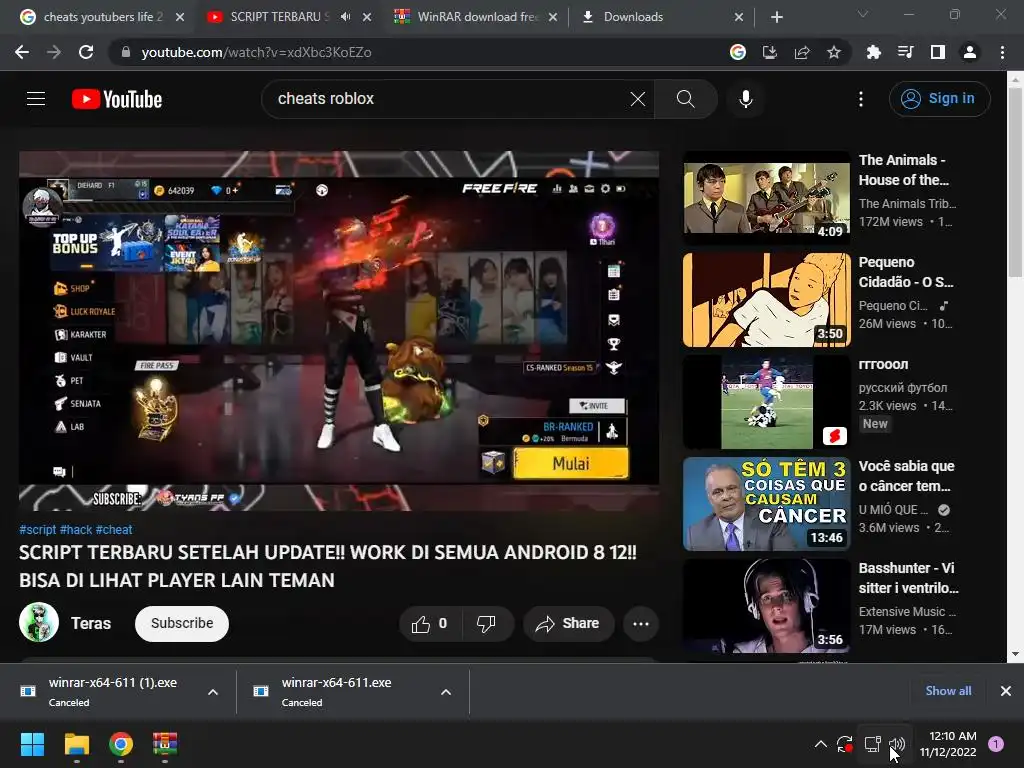1024x768 pixels.
Task: Open Chrome tab search chevron
Action: point(863,14)
